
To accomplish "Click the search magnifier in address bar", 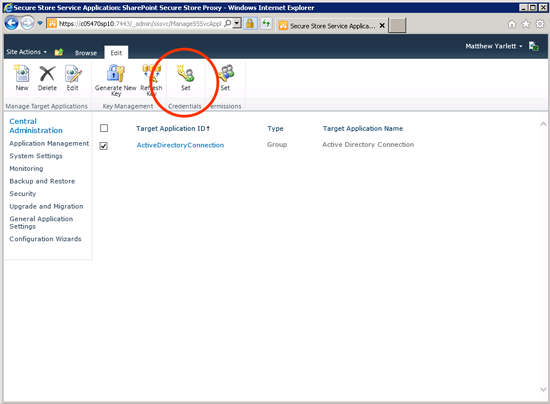I will [227, 23].
